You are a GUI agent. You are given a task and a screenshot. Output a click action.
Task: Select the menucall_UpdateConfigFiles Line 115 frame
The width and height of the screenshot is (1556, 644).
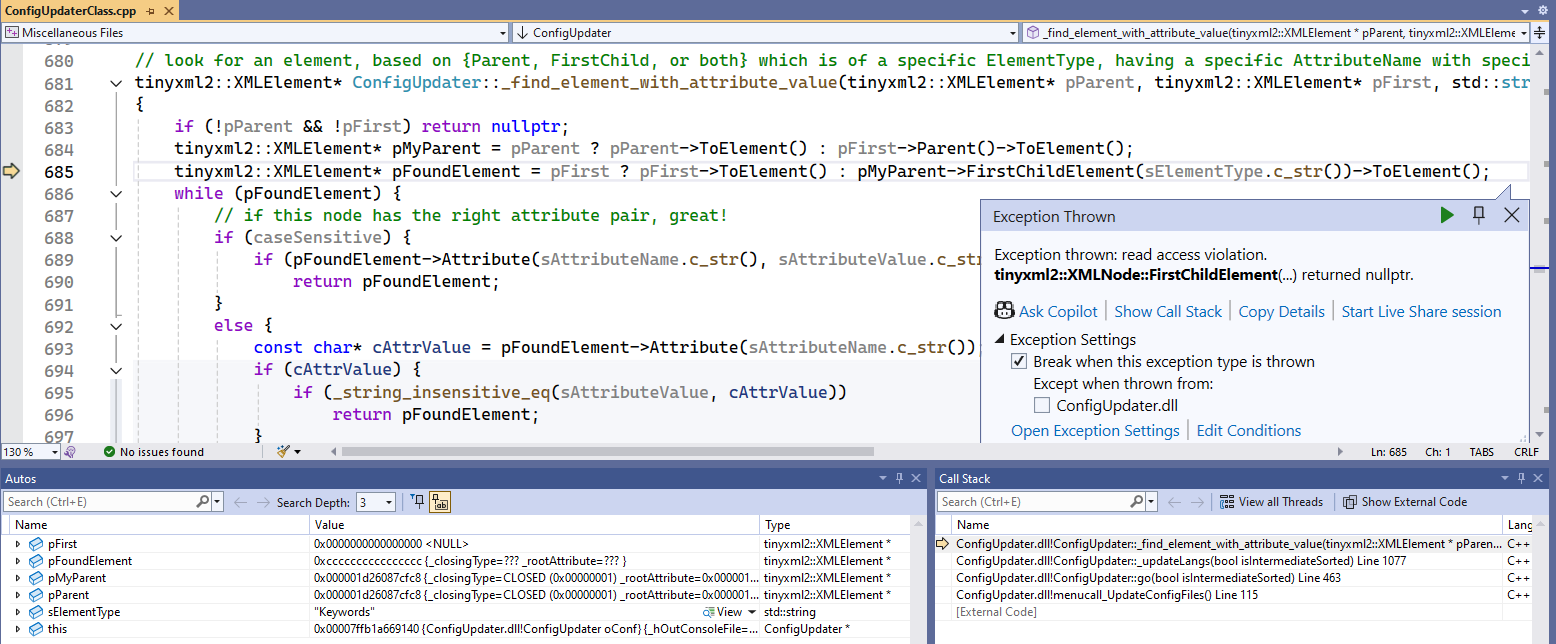click(x=1107, y=595)
